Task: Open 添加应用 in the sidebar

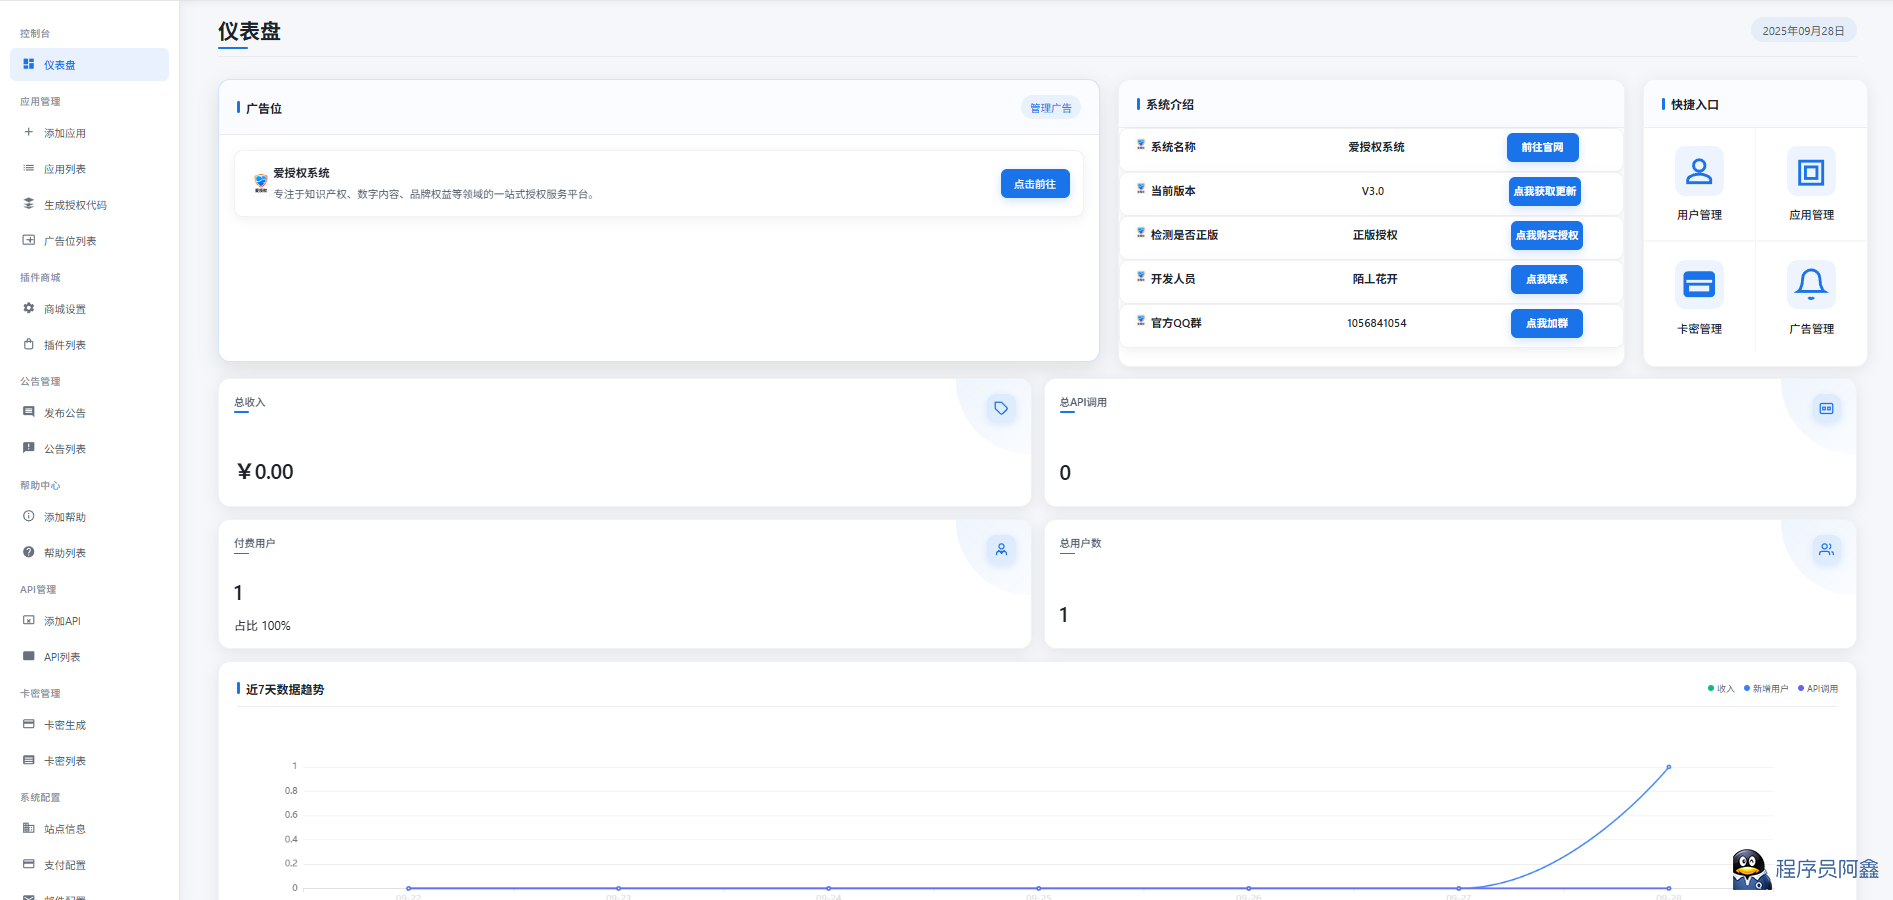Action: pos(65,133)
